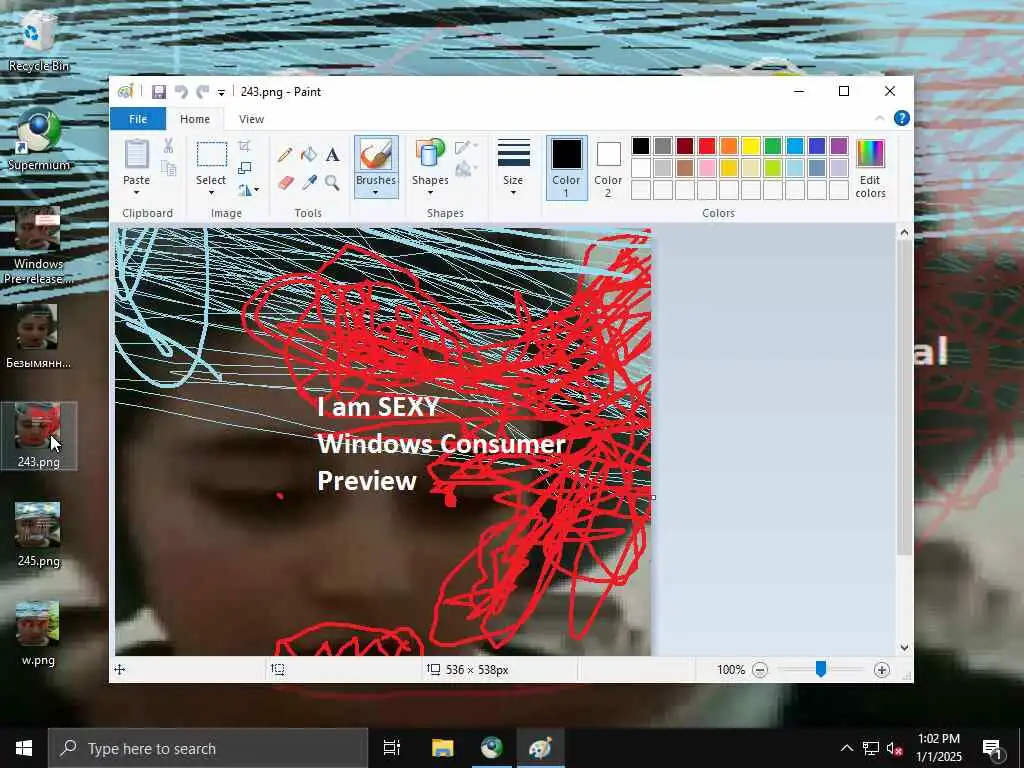
Task: Click the Redo arrow in title bar
Action: [203, 92]
